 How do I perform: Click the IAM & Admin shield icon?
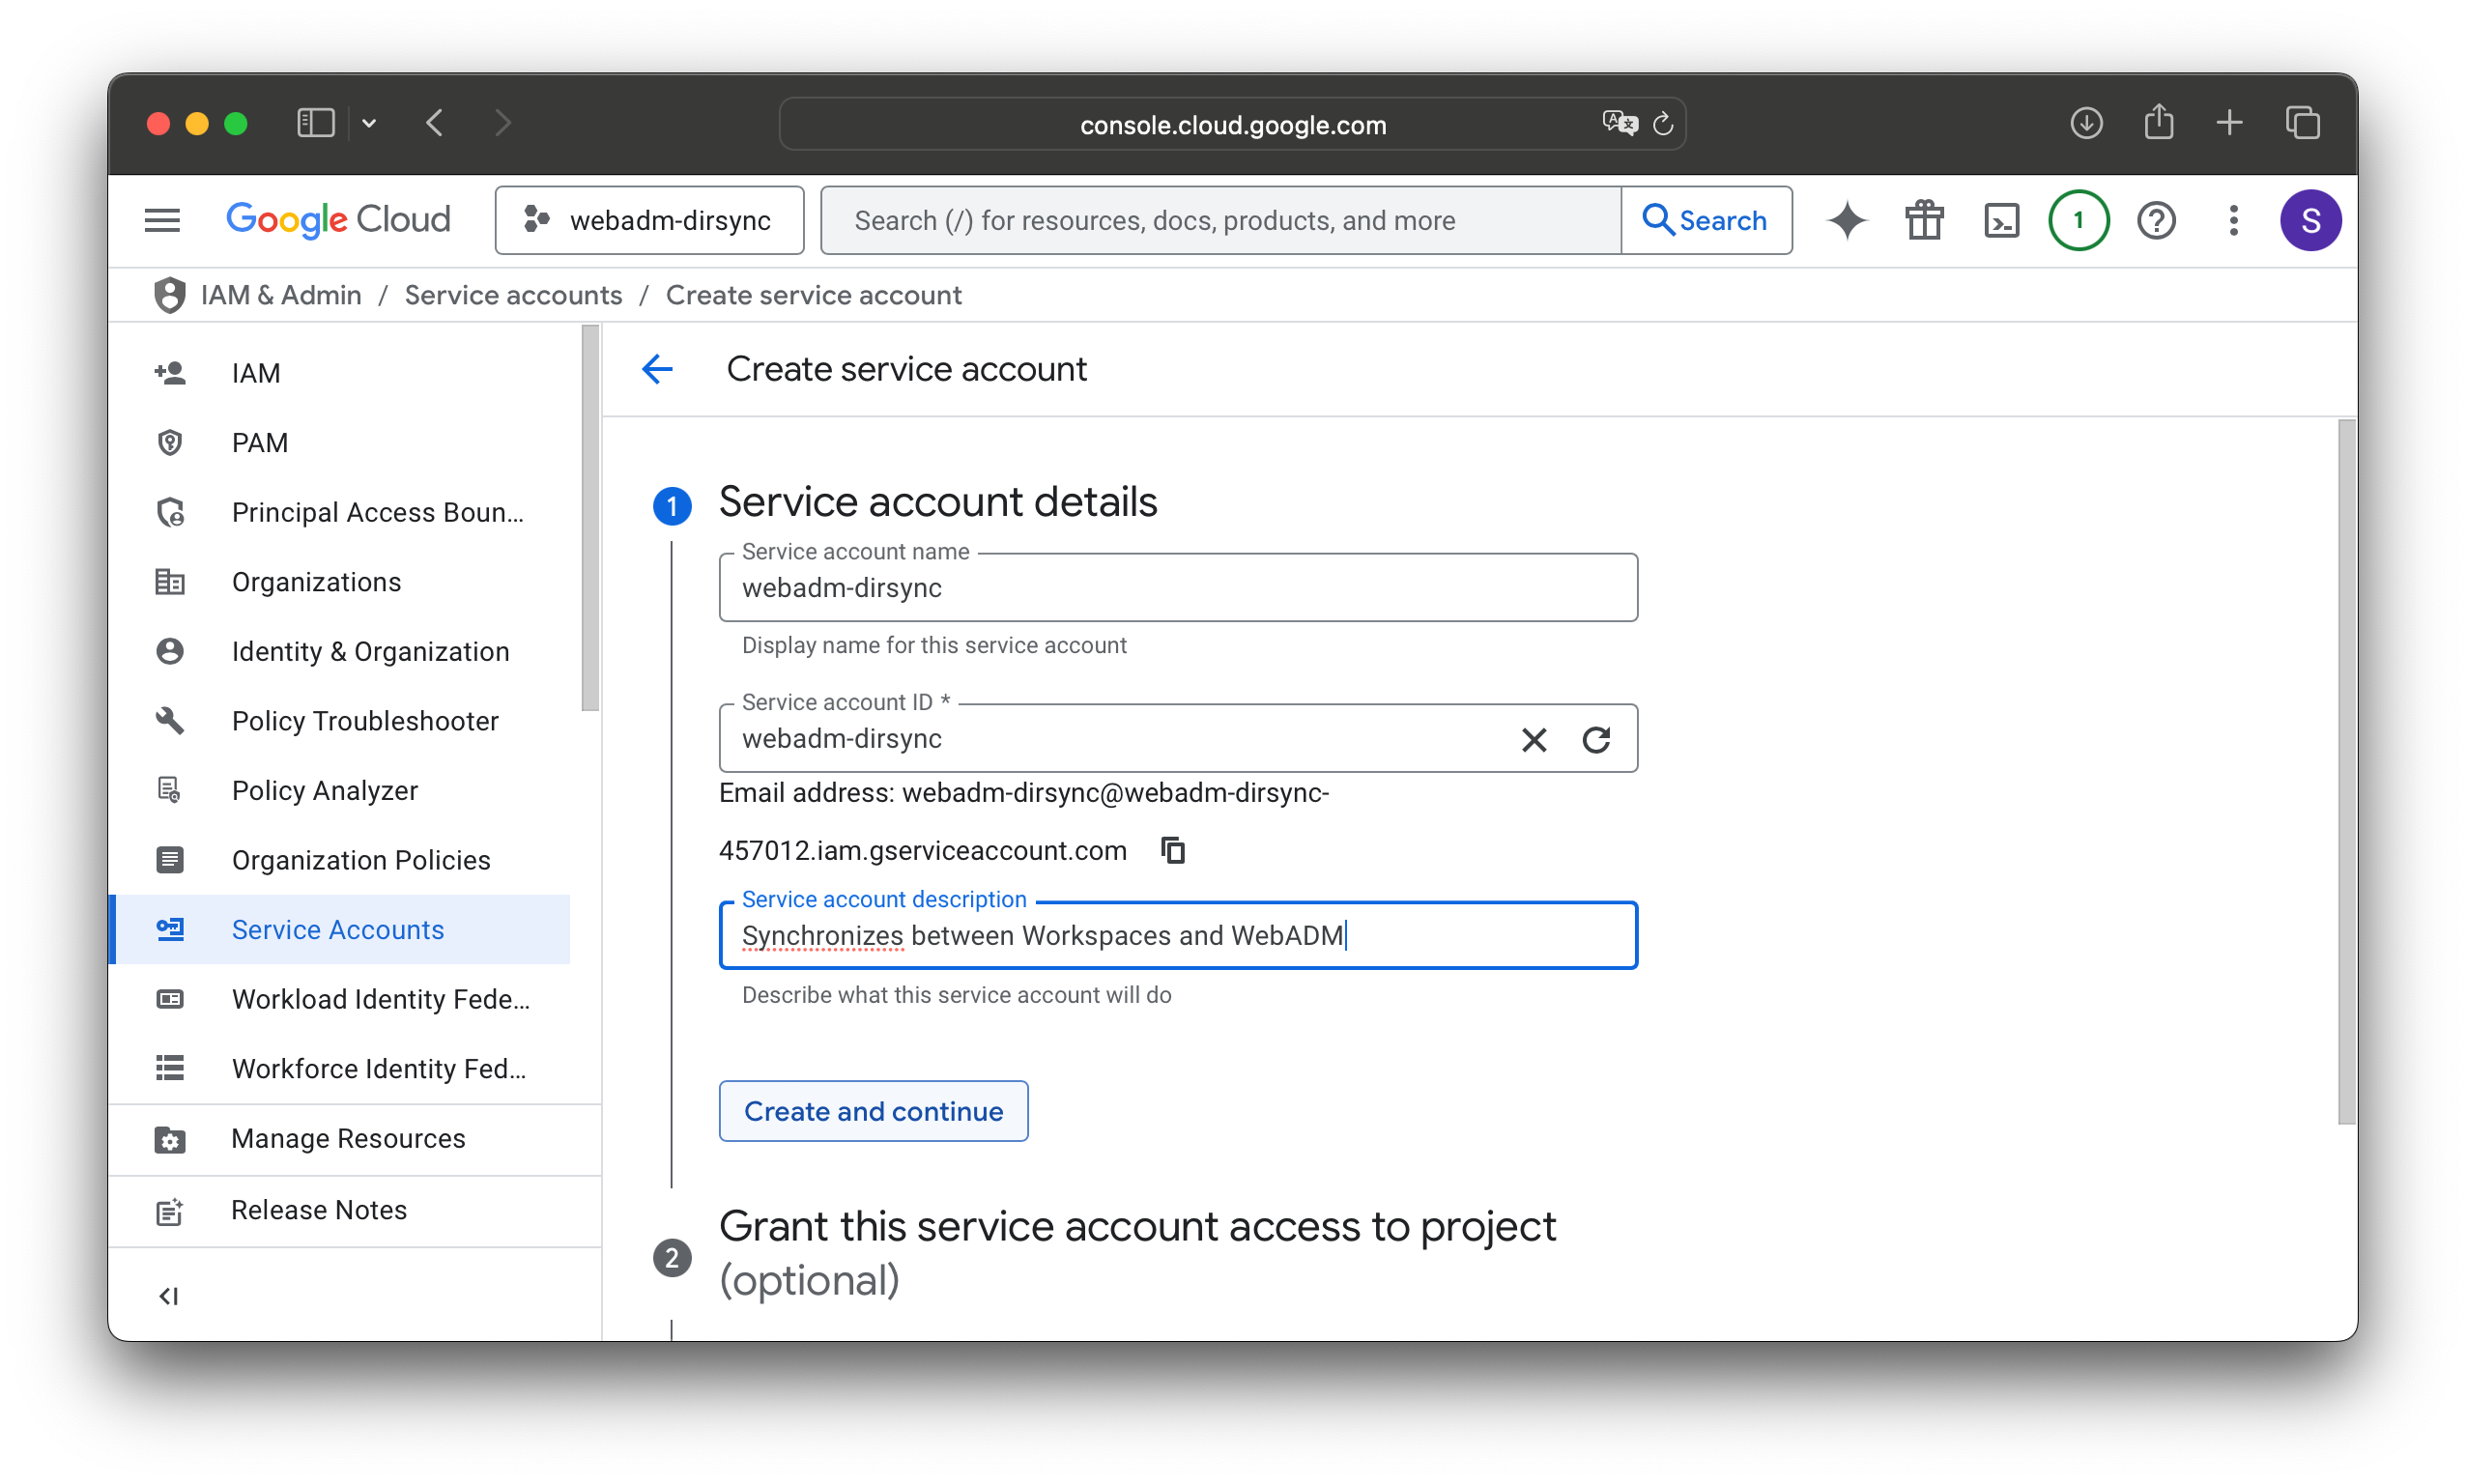click(x=169, y=295)
